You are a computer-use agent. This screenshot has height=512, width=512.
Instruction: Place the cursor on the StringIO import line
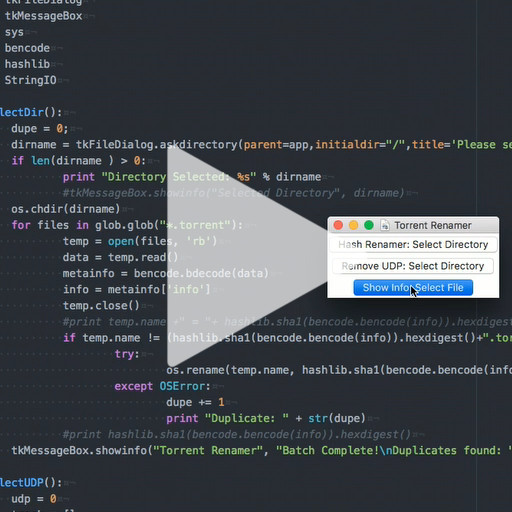30,80
